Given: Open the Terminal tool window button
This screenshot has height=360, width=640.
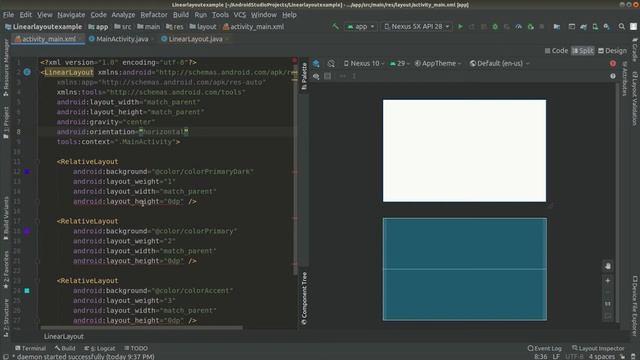Looking at the screenshot, I should click(30, 348).
